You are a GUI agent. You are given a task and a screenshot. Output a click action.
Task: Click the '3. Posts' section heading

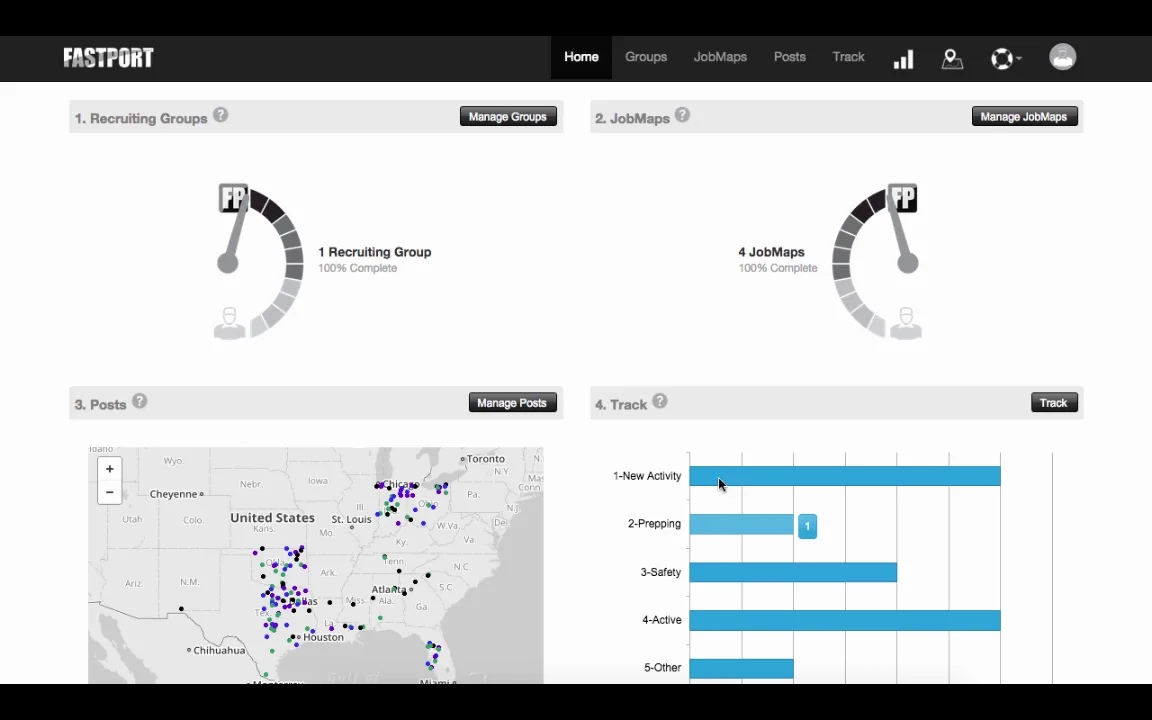coord(100,404)
